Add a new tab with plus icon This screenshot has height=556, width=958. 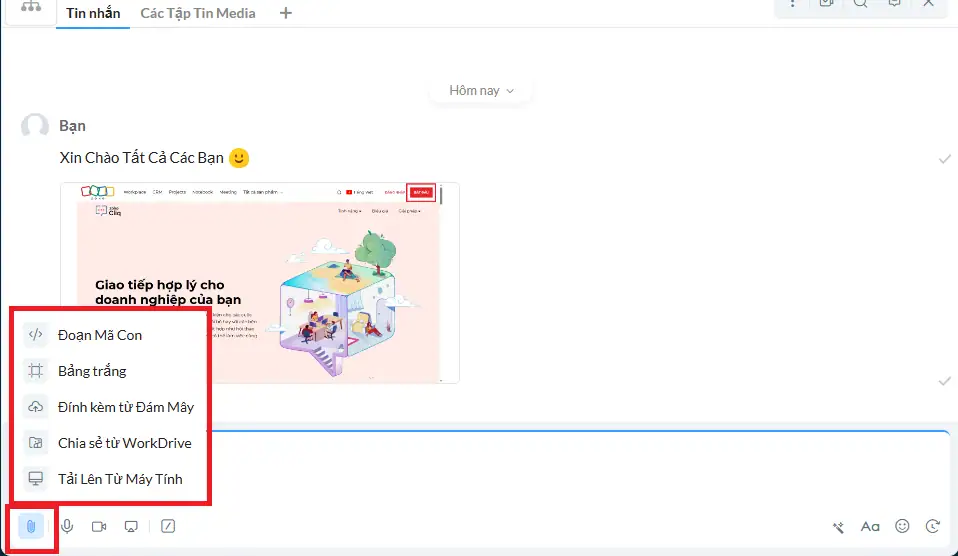pos(285,13)
